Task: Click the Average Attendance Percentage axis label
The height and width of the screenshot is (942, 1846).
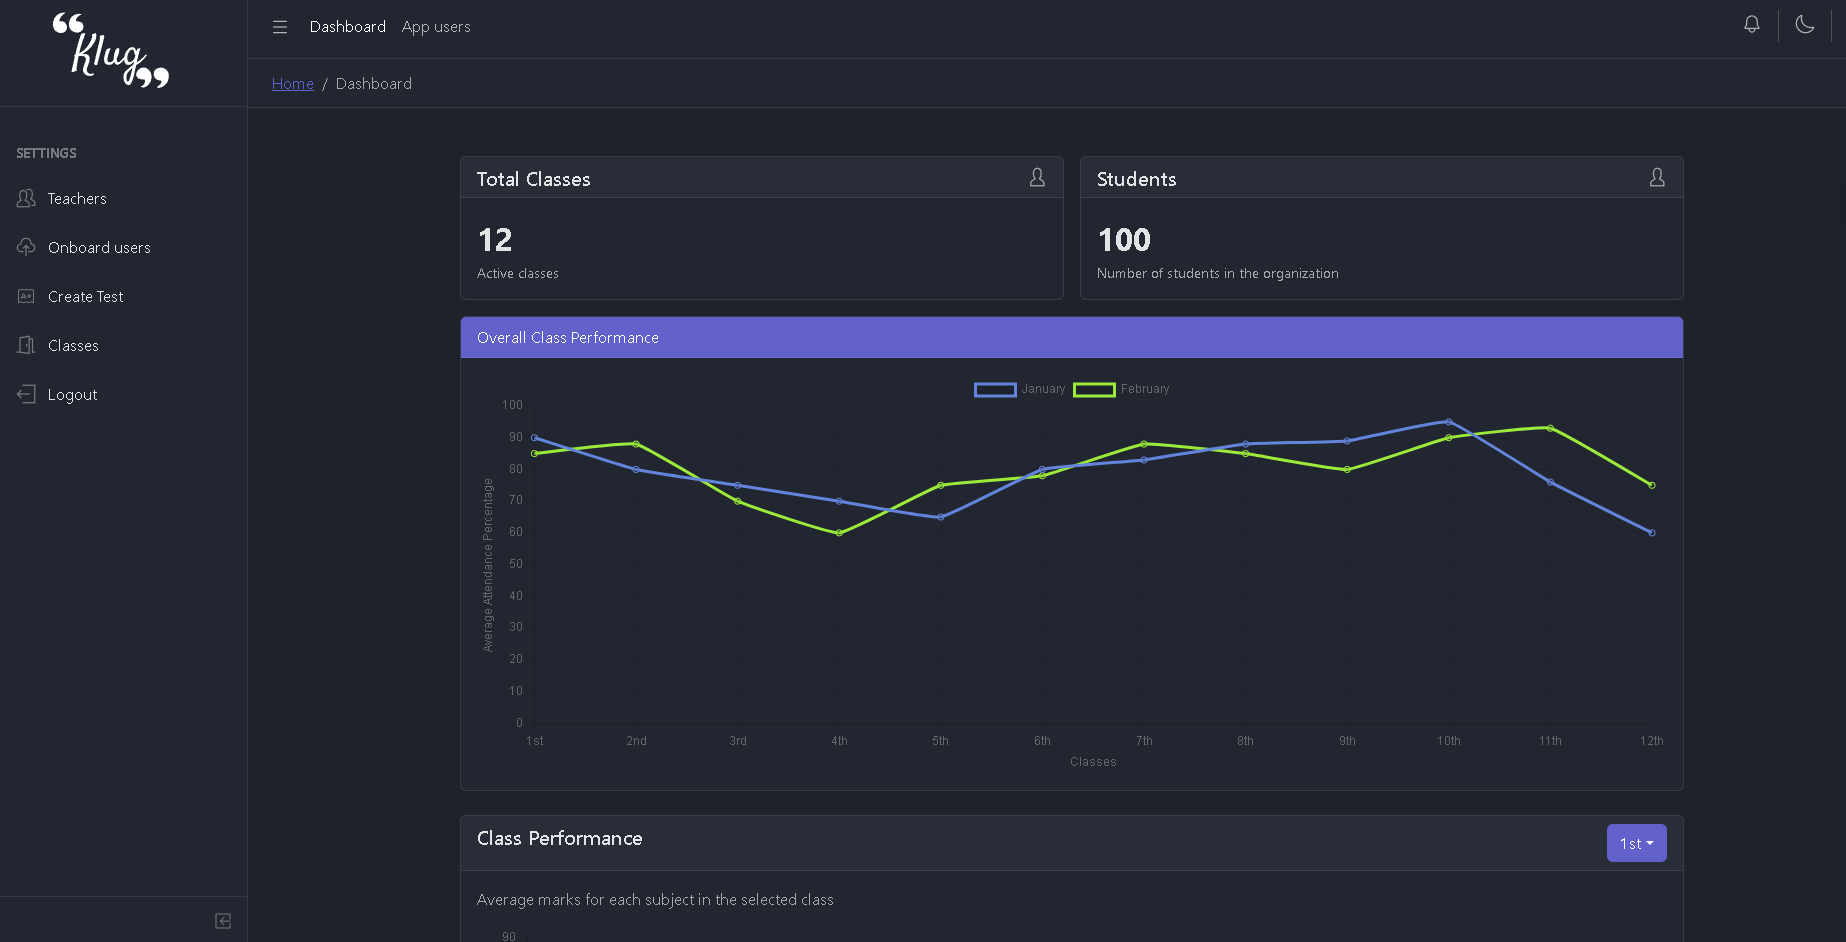Action: (x=488, y=565)
